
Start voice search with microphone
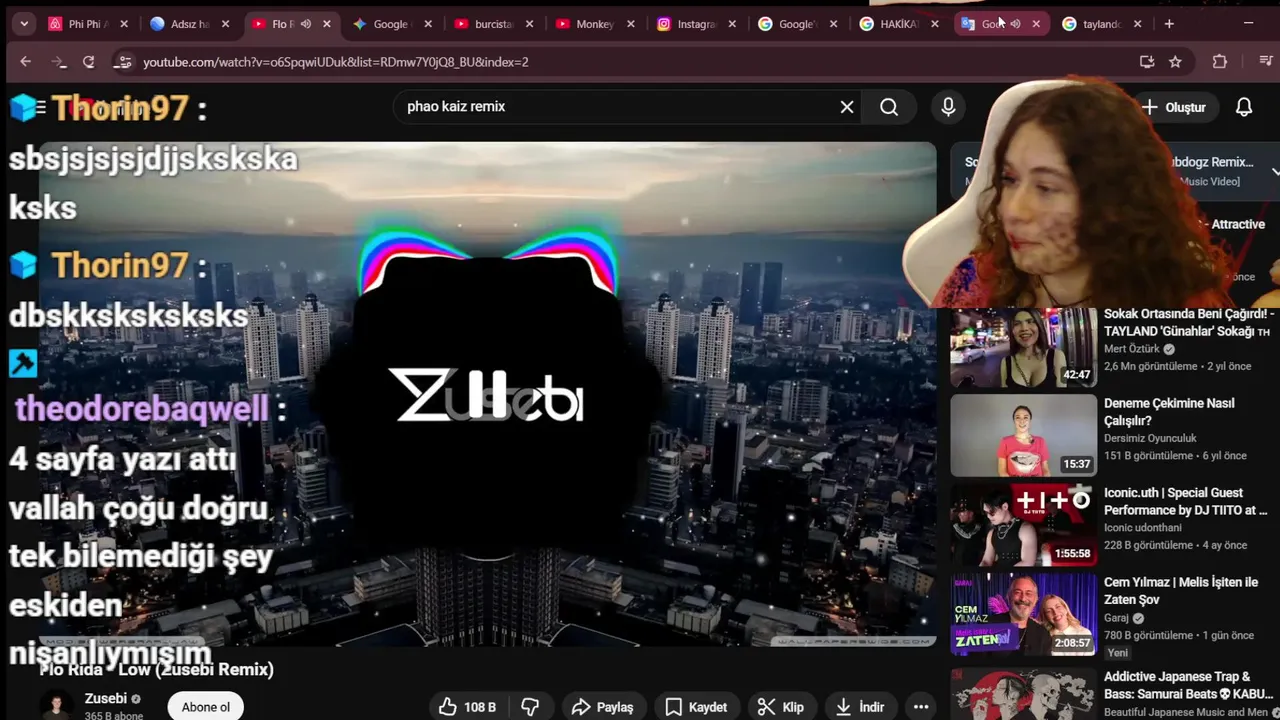pyautogui.click(x=948, y=107)
